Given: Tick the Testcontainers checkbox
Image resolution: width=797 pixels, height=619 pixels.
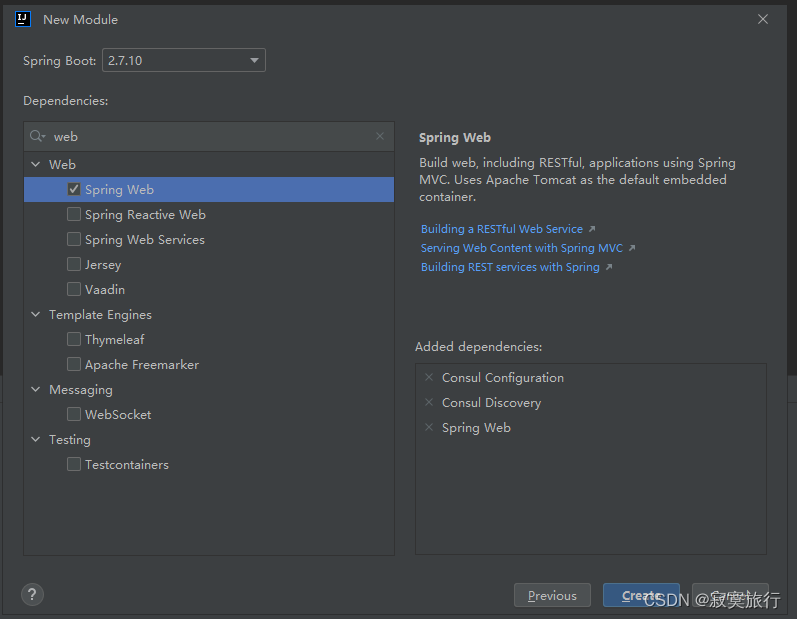Looking at the screenshot, I should [x=74, y=464].
